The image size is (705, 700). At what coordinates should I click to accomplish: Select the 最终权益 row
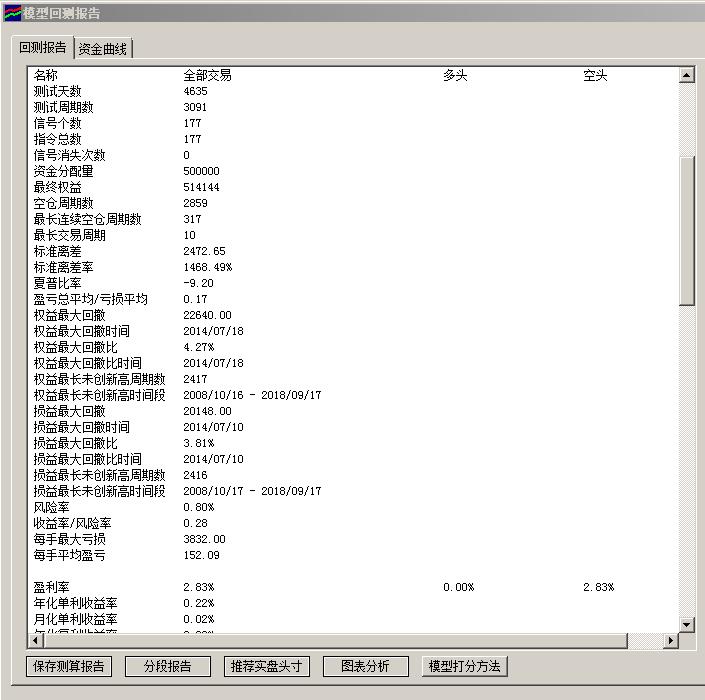click(x=58, y=187)
